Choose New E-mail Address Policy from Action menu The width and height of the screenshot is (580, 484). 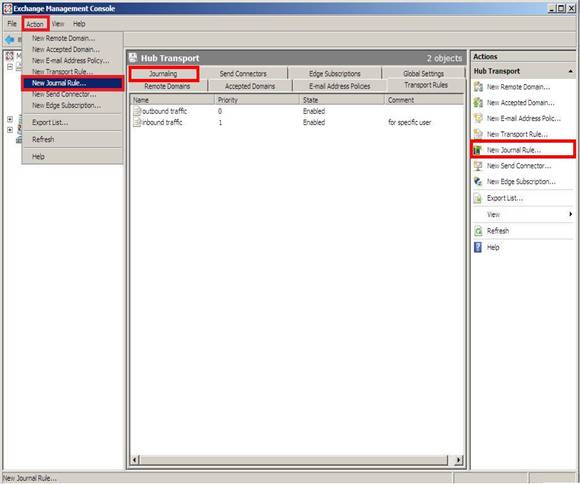point(71,60)
